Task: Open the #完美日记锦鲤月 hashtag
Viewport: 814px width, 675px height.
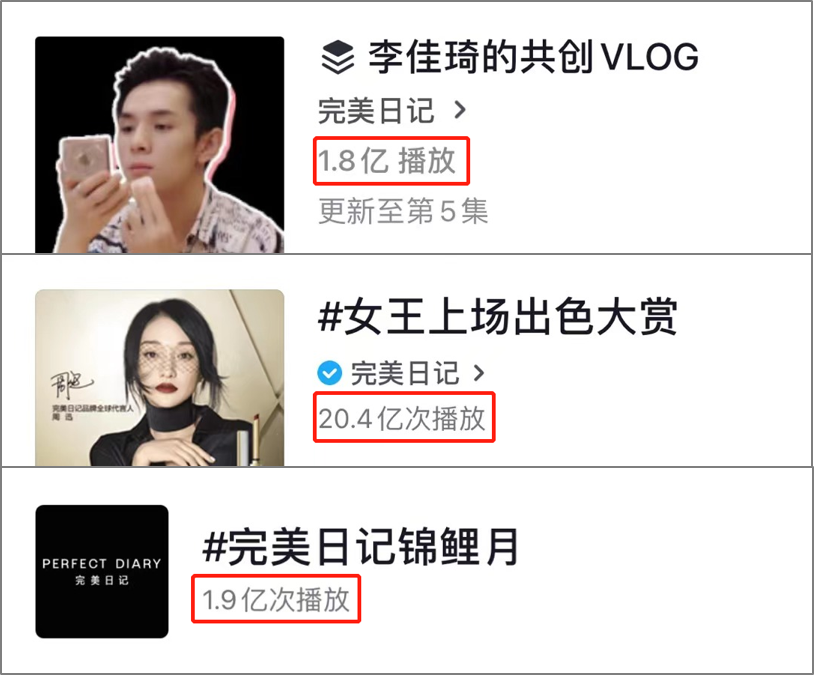Action: tap(360, 546)
